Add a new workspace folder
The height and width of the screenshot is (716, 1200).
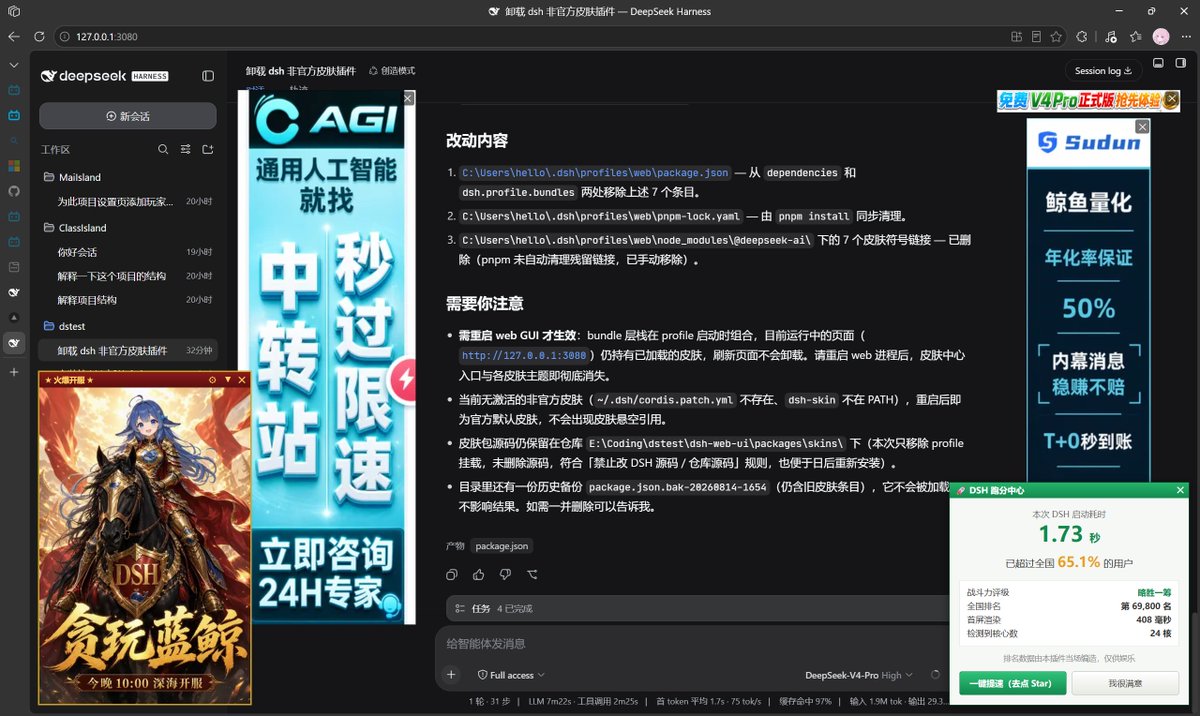tap(208, 150)
